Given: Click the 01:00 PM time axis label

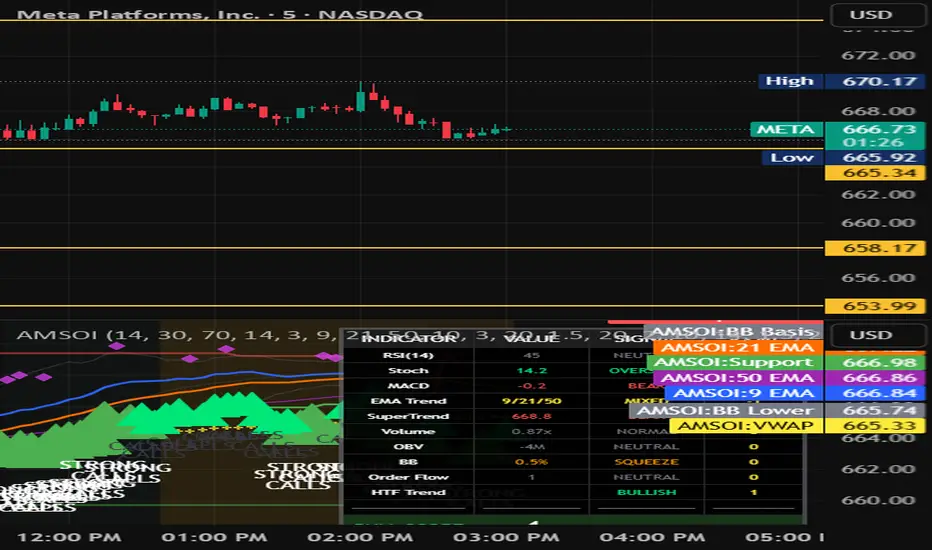Looking at the screenshot, I should tap(215, 538).
